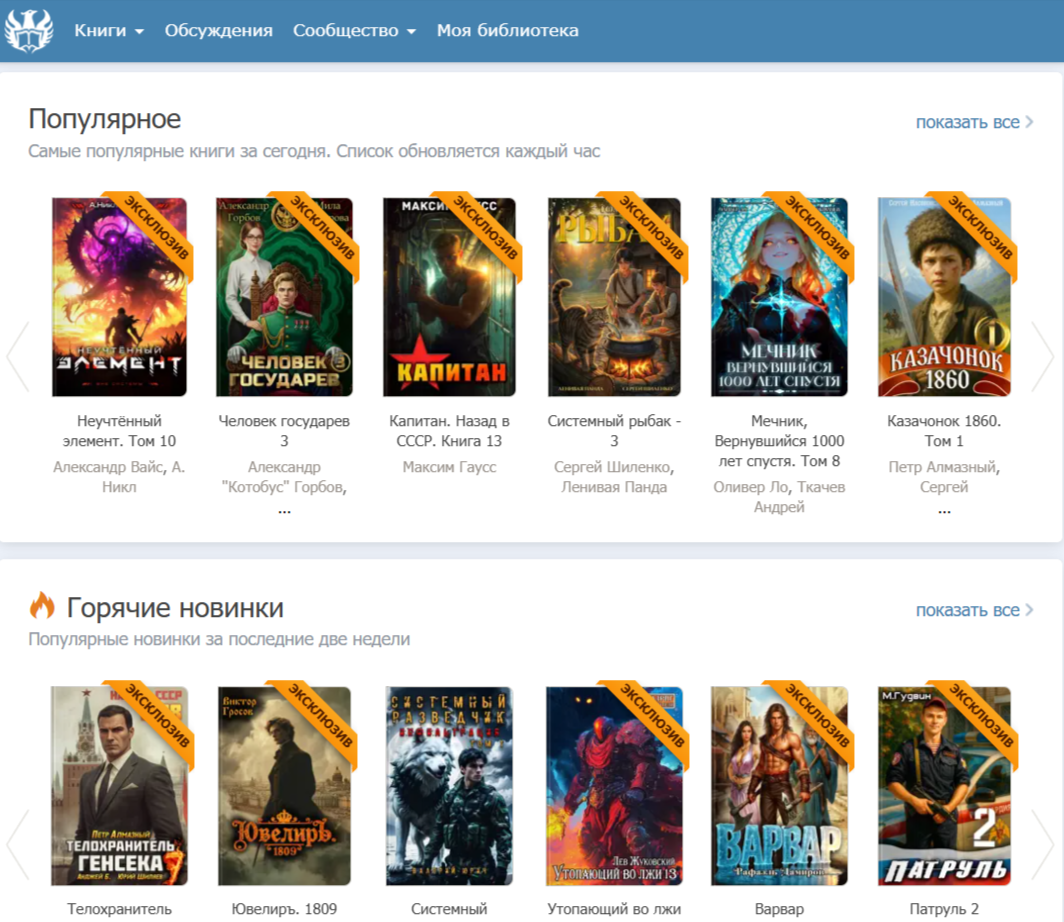Open Человек государев 3 book cover

point(284,296)
